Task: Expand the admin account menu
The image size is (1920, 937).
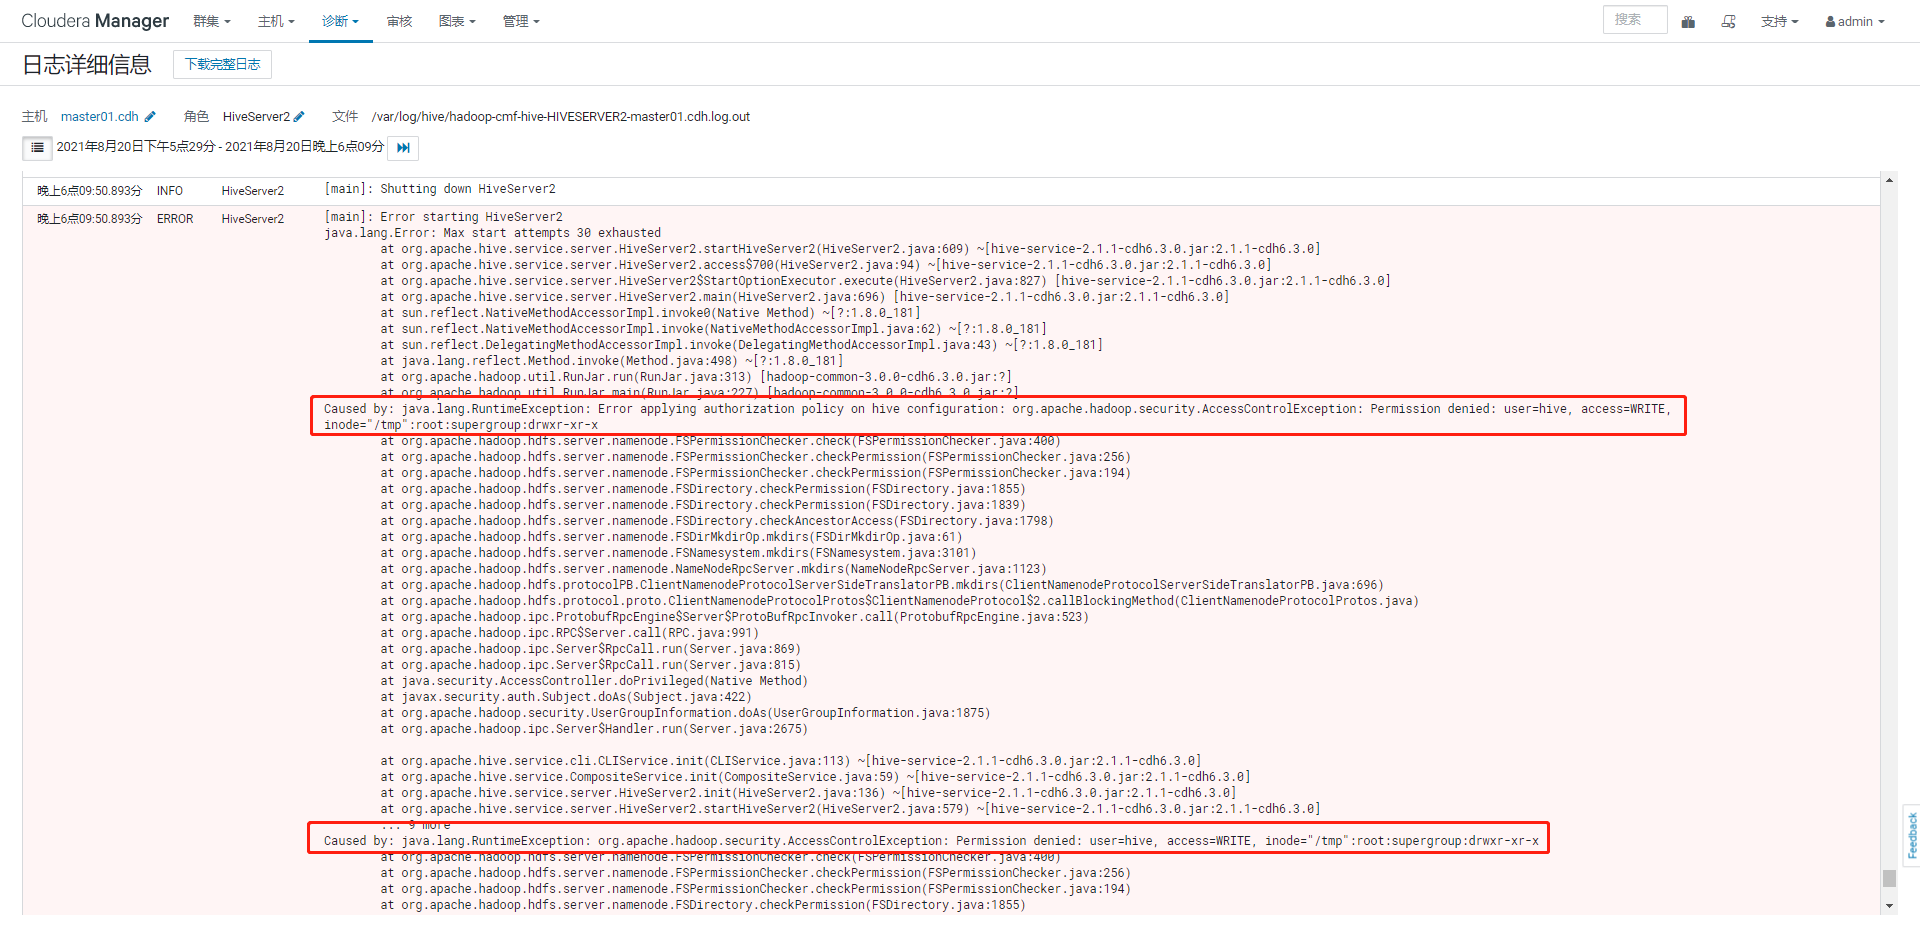Action: (x=1855, y=21)
